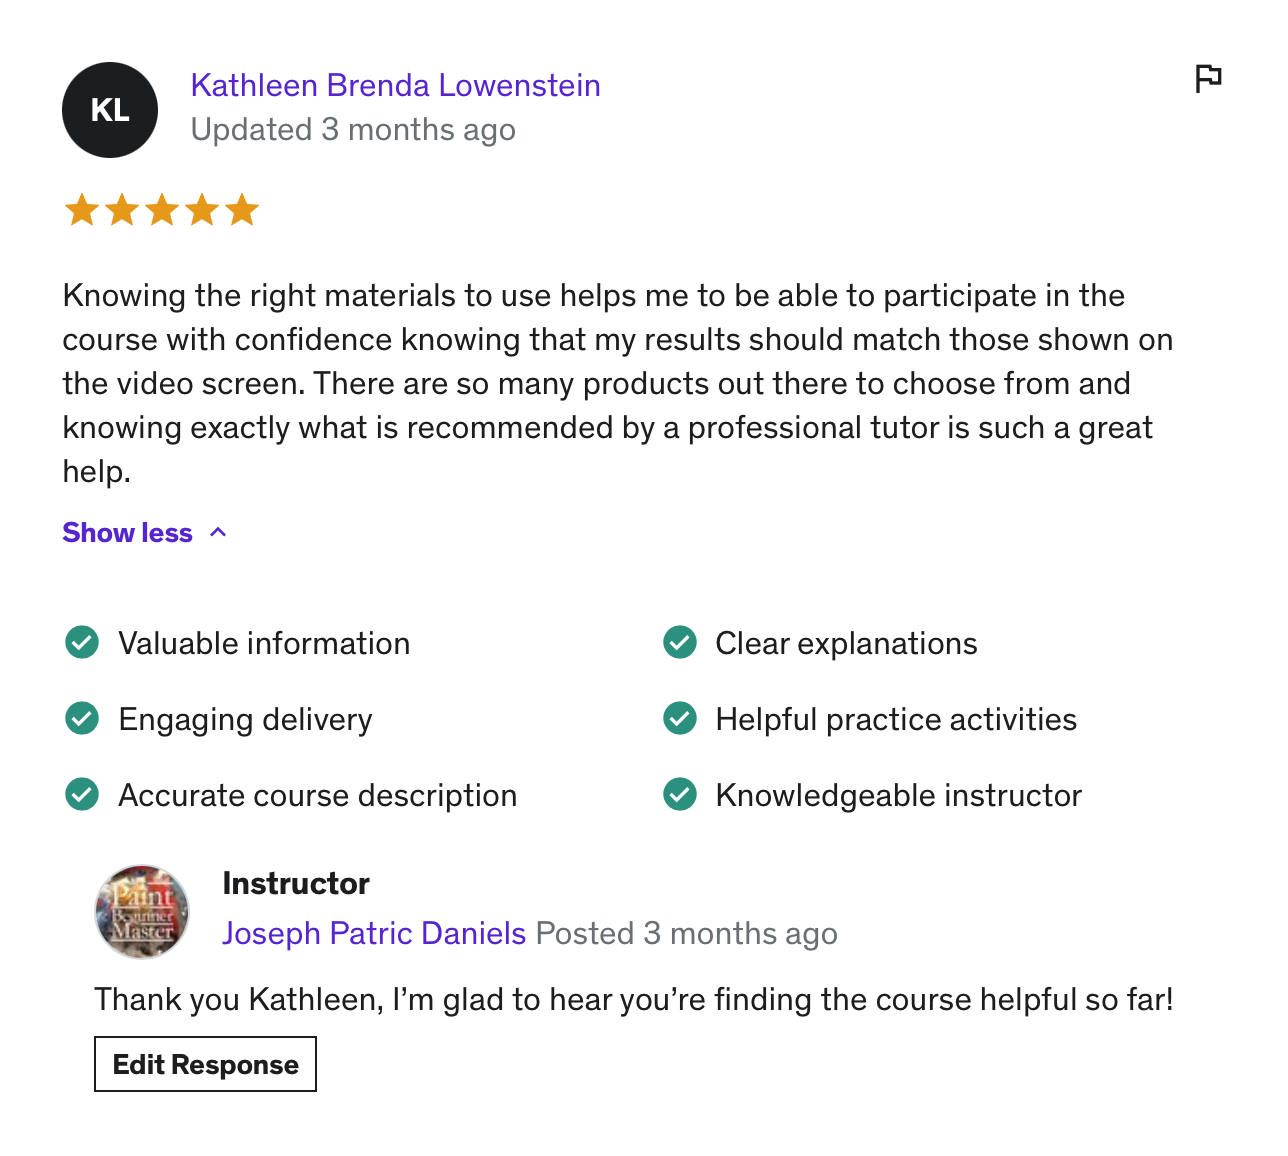Screen dimensions: 1288x1156
Task: Click the KL reviewer avatar
Action: (x=110, y=110)
